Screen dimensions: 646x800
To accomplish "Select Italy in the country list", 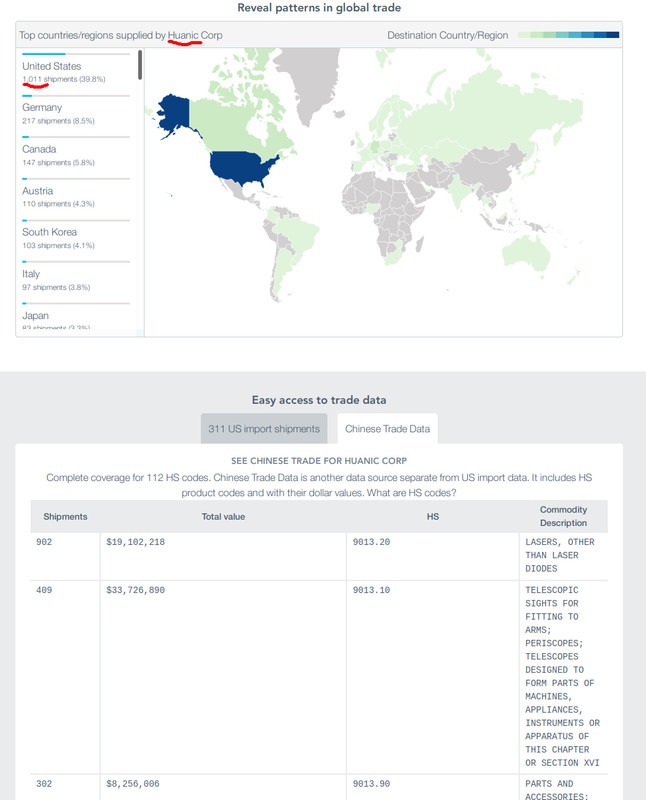I will click(31, 274).
